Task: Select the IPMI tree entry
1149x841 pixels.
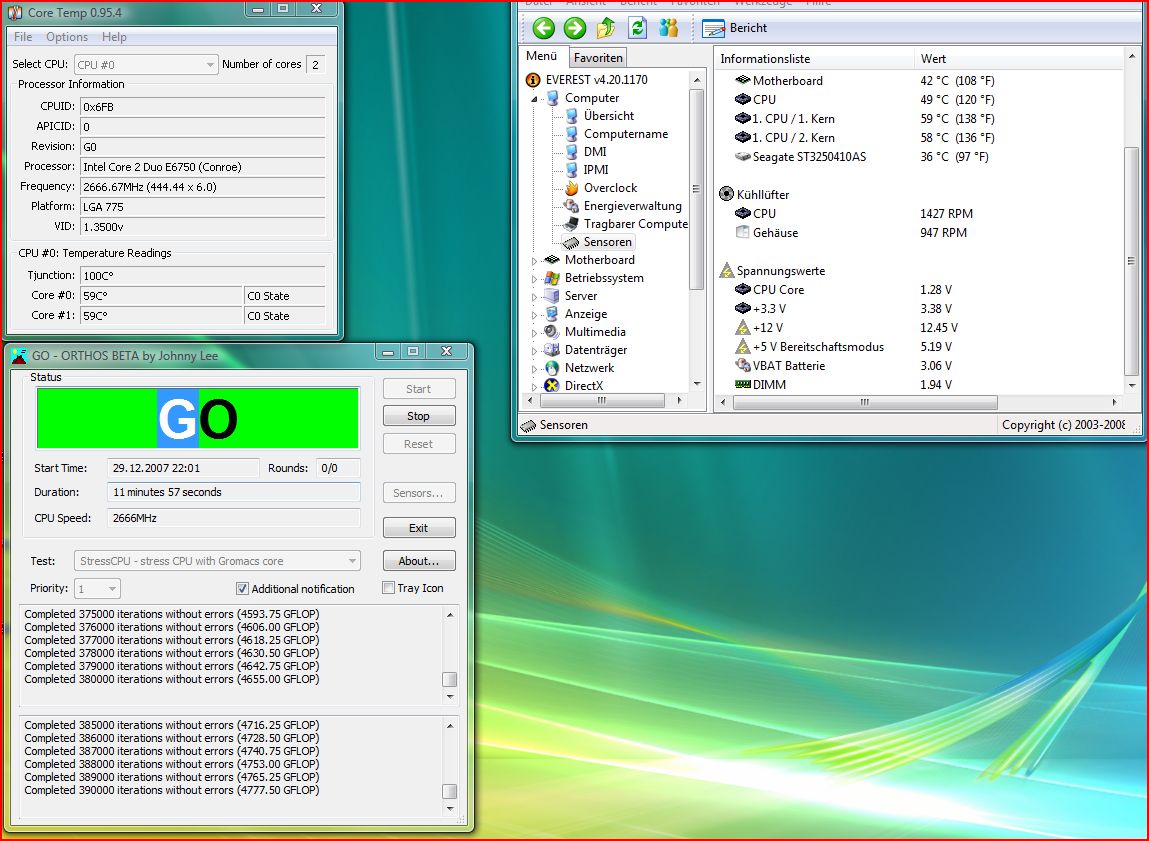Action: point(596,170)
